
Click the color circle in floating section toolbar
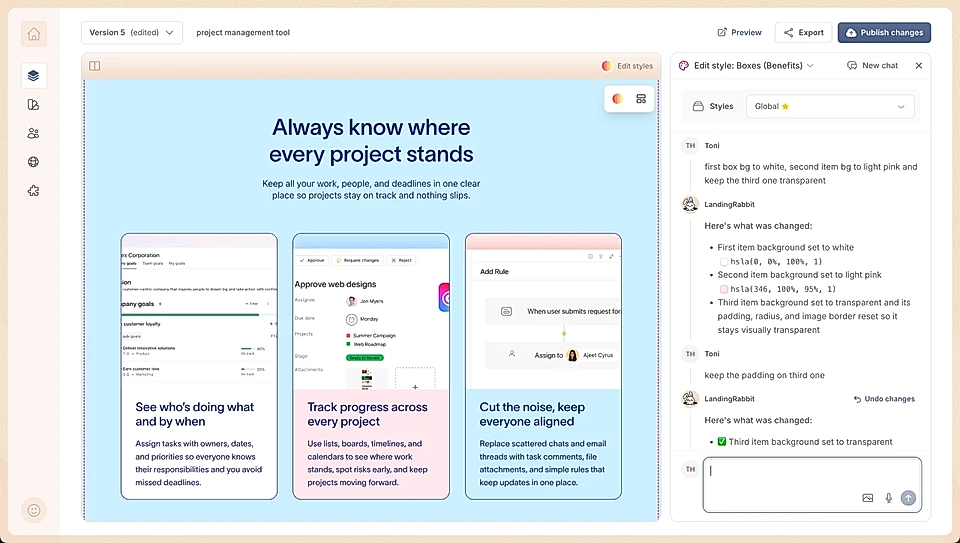618,99
